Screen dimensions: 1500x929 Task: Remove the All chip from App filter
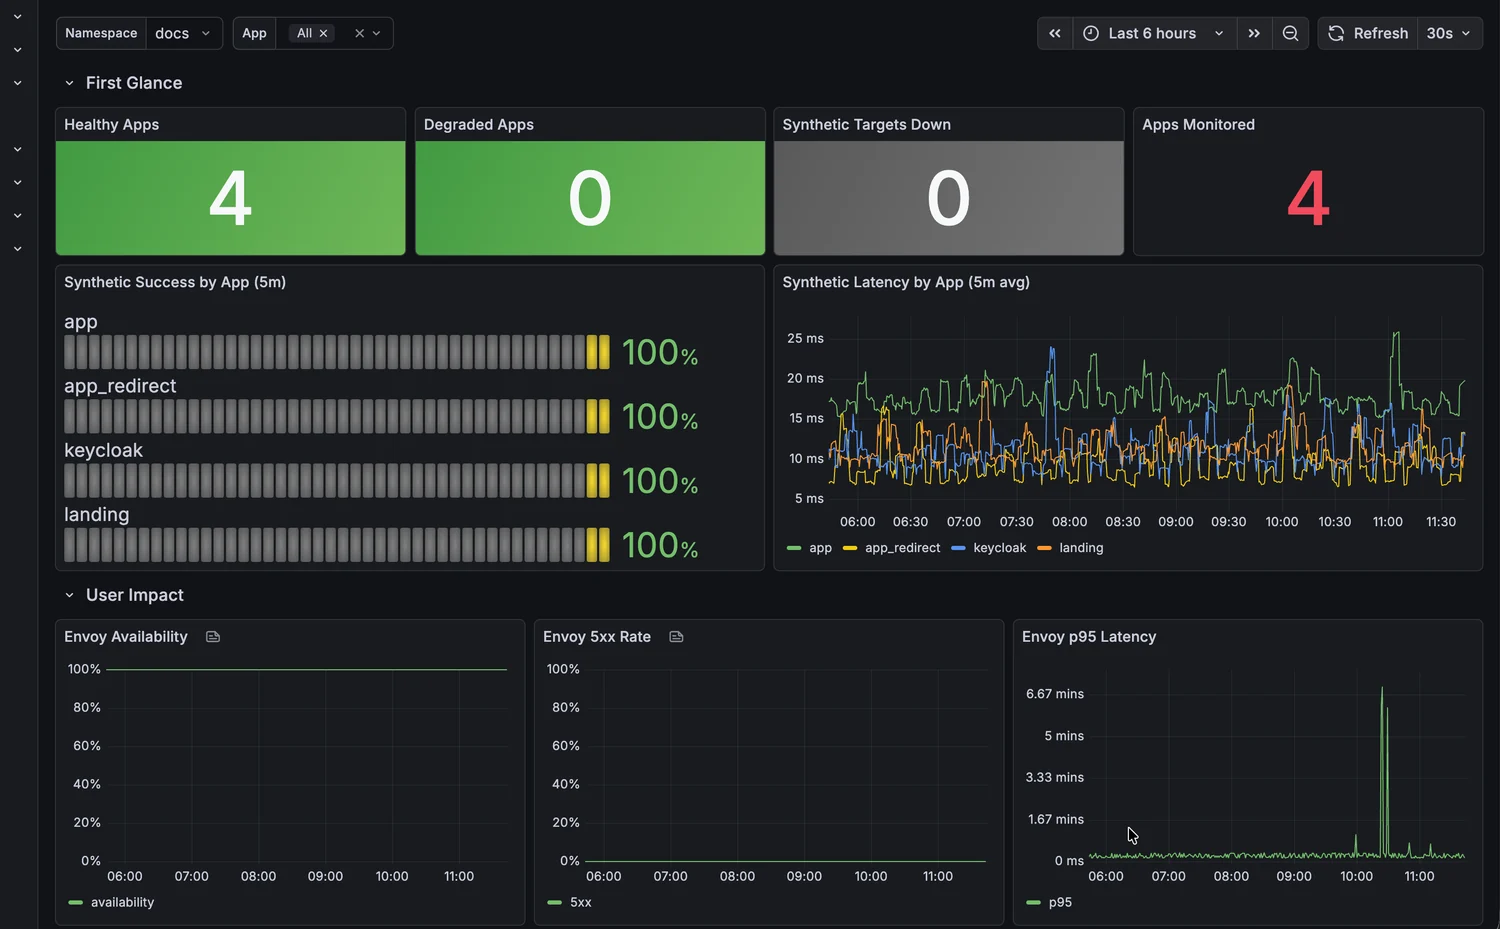coord(323,33)
